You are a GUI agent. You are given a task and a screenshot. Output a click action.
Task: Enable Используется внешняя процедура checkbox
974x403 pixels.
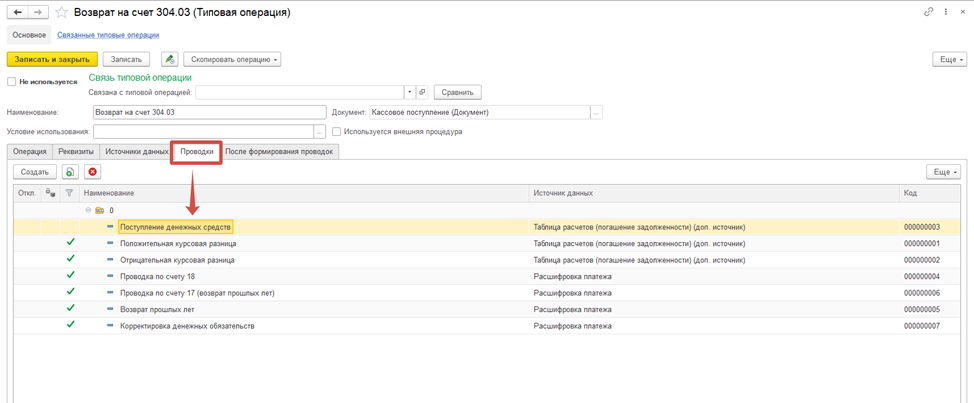click(x=336, y=132)
